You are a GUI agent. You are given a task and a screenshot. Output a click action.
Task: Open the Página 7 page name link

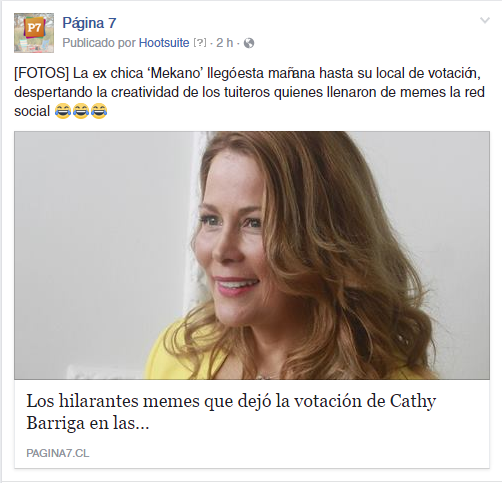tap(89, 23)
